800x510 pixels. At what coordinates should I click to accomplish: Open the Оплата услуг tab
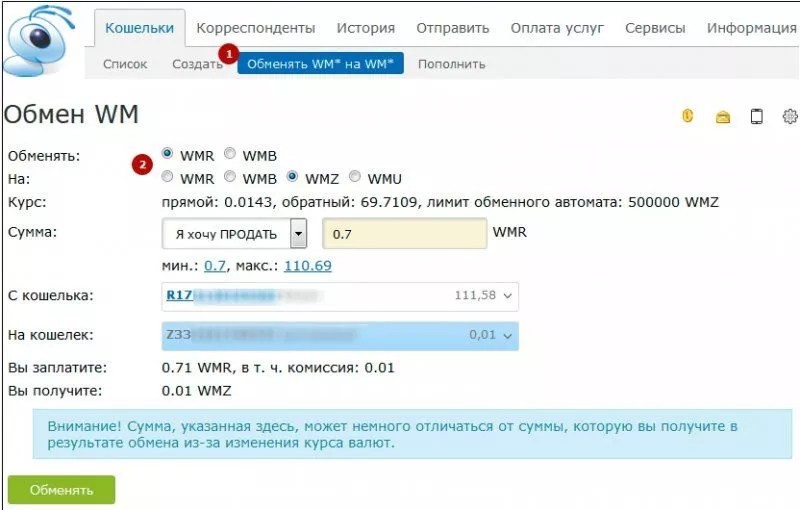pyautogui.click(x=557, y=28)
